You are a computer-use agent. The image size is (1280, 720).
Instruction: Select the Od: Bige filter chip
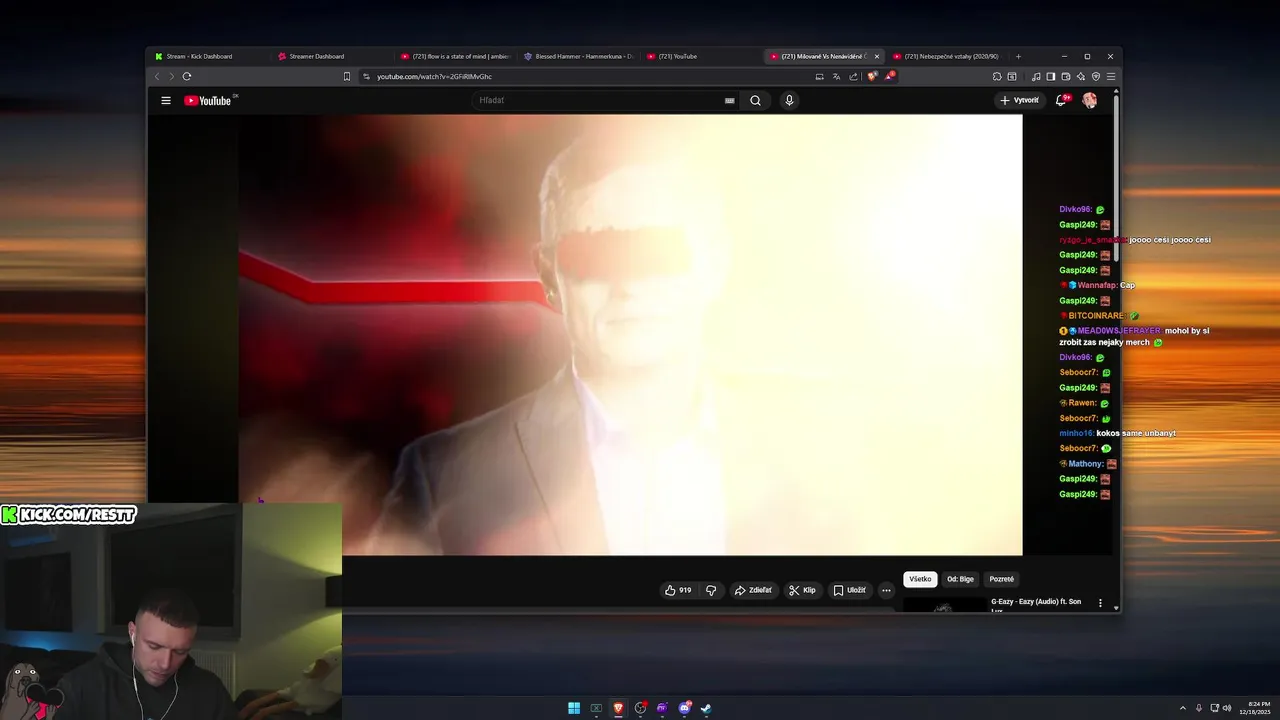pyautogui.click(x=960, y=579)
